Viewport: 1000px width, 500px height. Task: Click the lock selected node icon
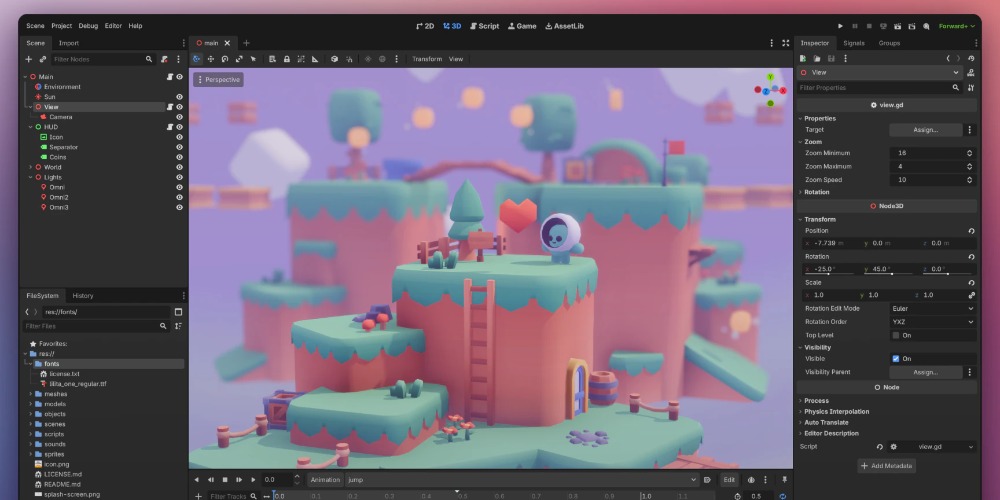tap(287, 59)
